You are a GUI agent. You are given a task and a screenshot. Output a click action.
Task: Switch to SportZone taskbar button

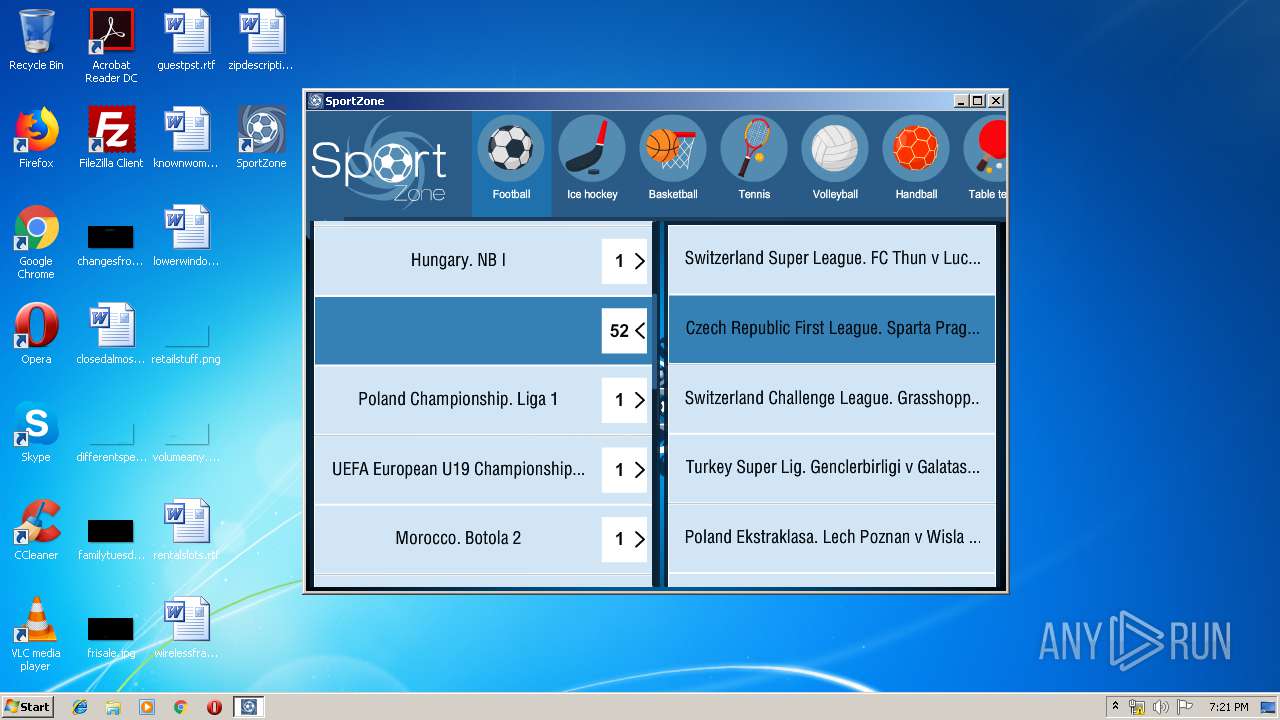(x=248, y=707)
